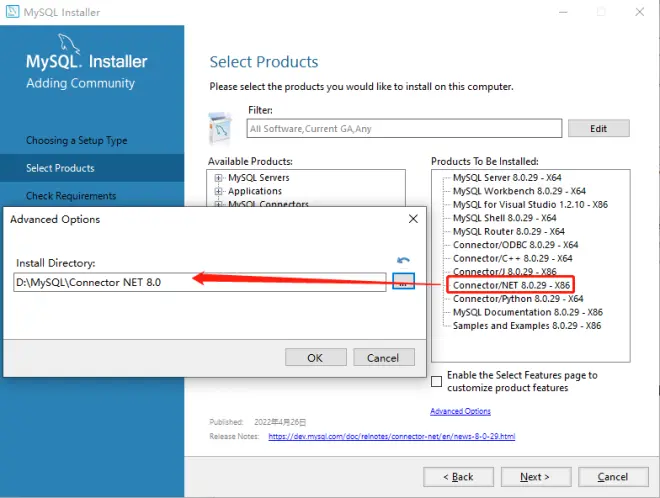Select MySQL Router 8.0.29 - X64
The height and width of the screenshot is (498, 660).
point(508,232)
